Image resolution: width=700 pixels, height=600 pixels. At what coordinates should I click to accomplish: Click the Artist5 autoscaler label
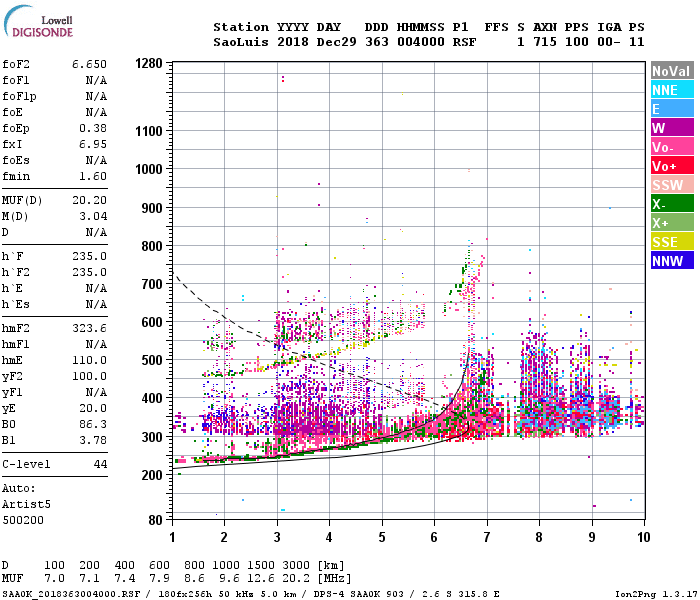point(26,504)
